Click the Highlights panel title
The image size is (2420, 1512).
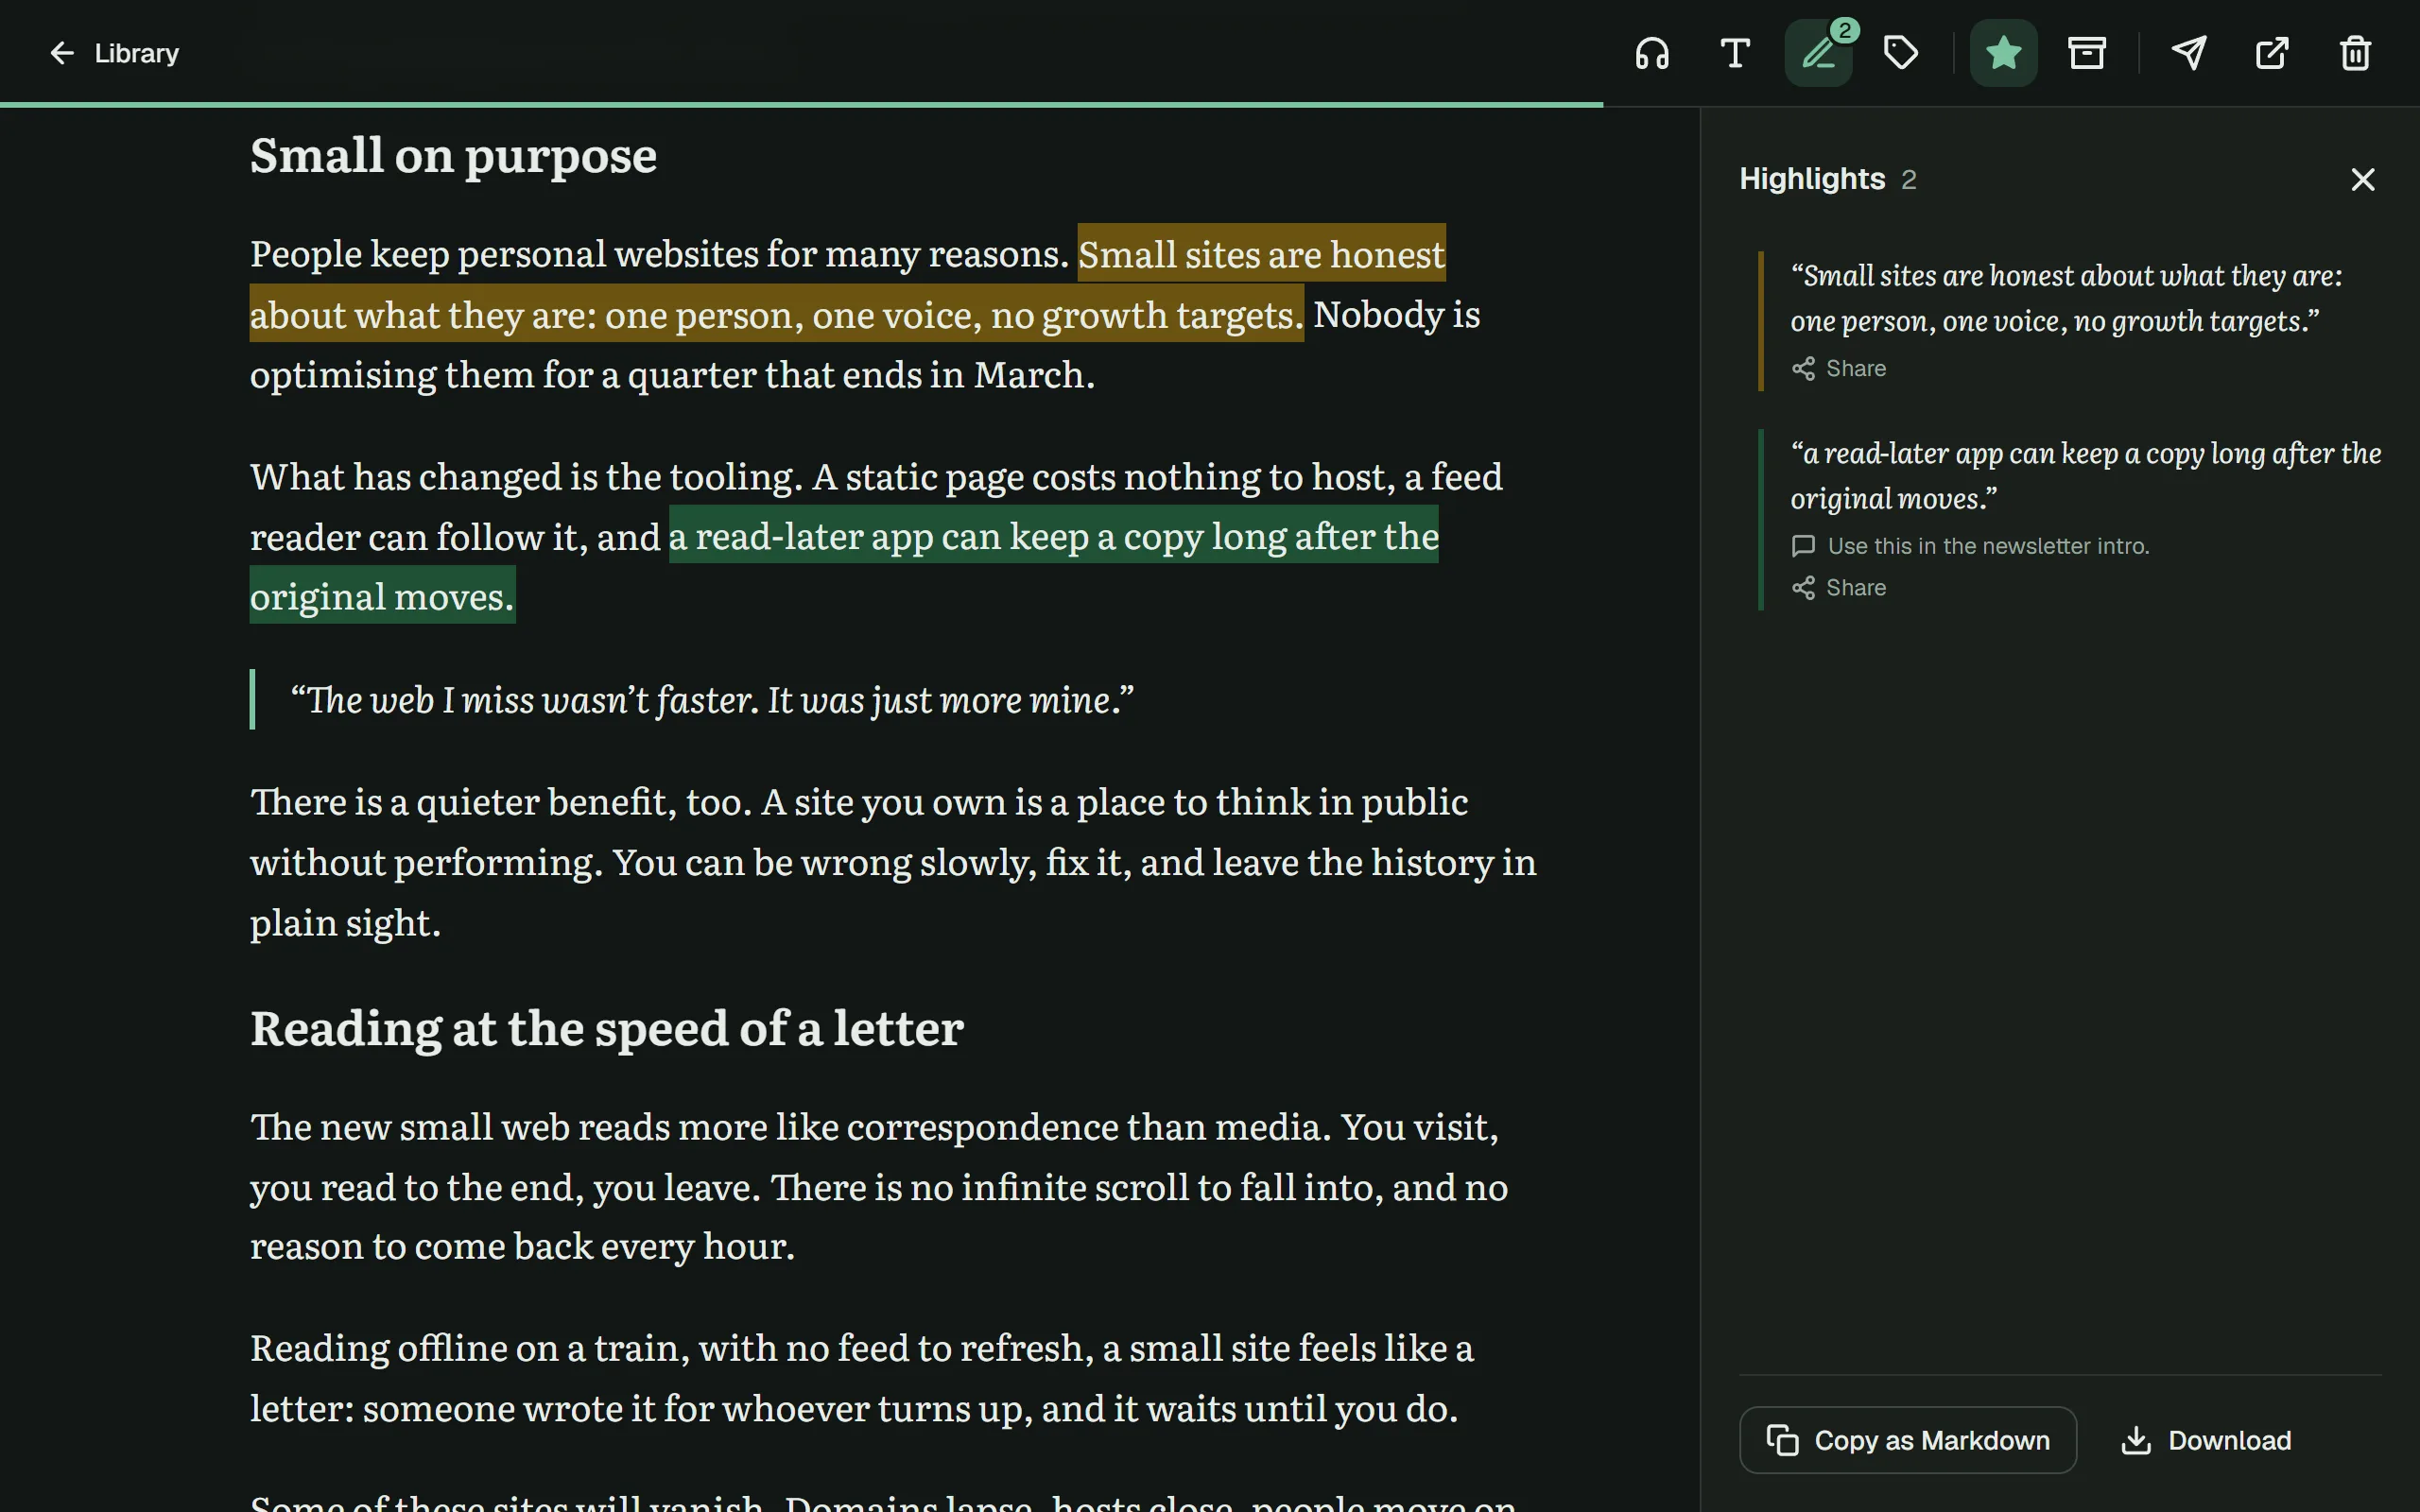1812,179
